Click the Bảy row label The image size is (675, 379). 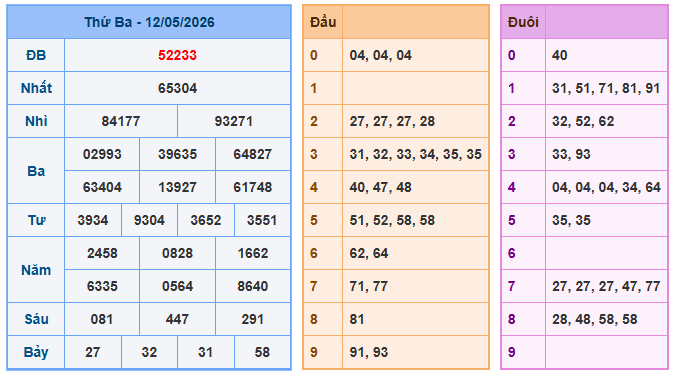coord(36,352)
